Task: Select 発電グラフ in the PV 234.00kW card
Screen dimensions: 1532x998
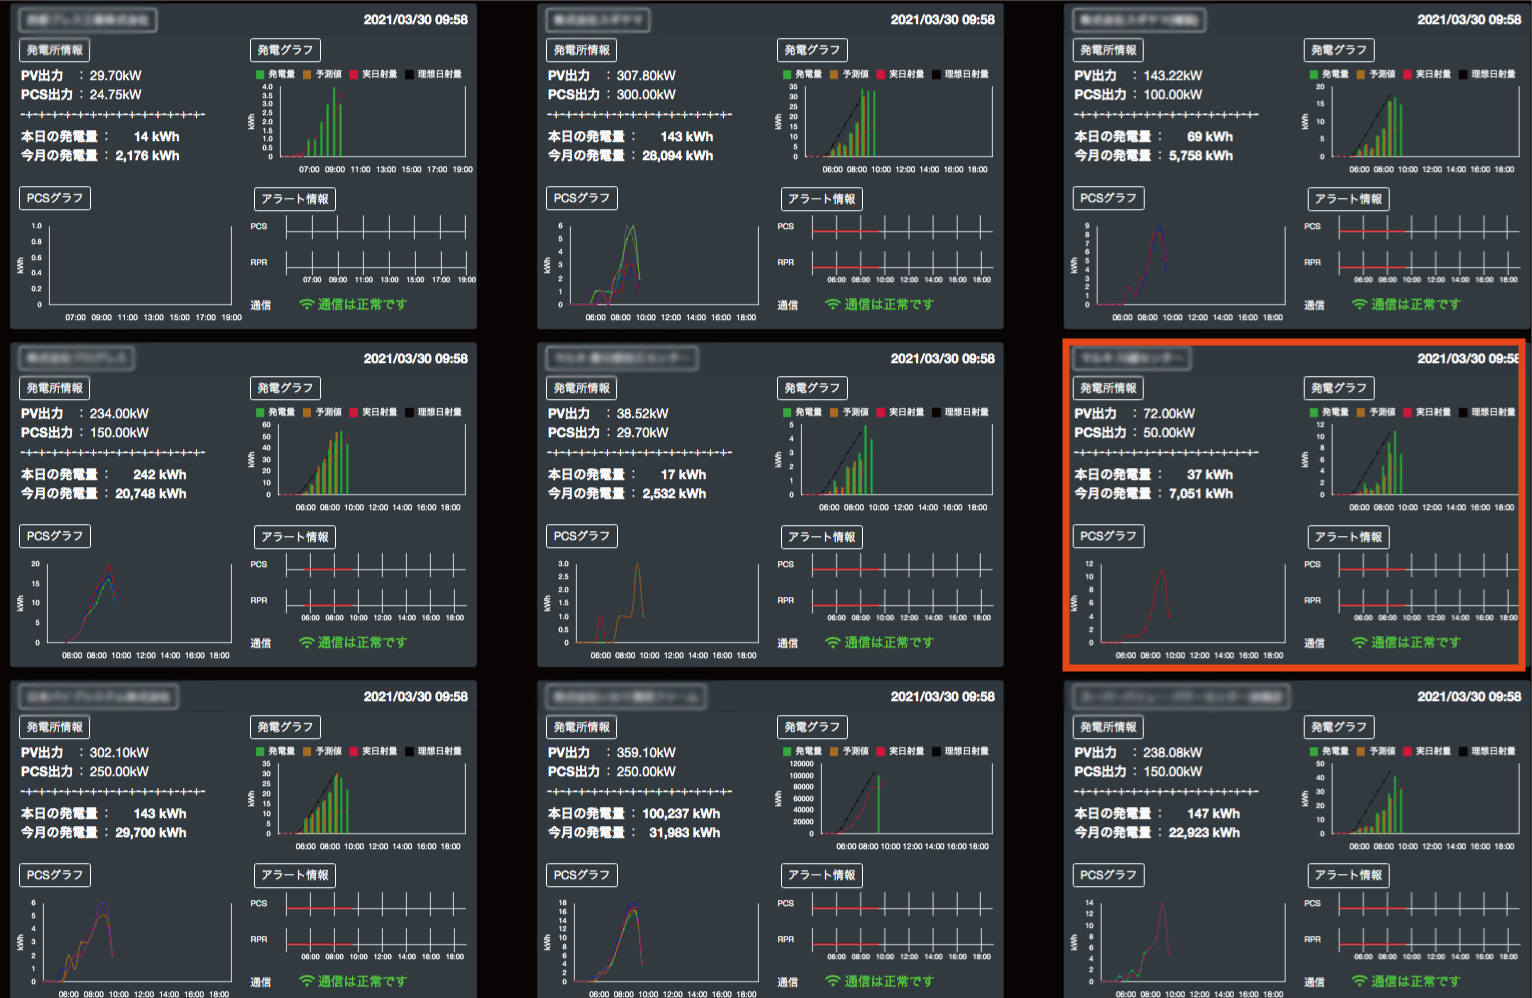Action: point(285,388)
